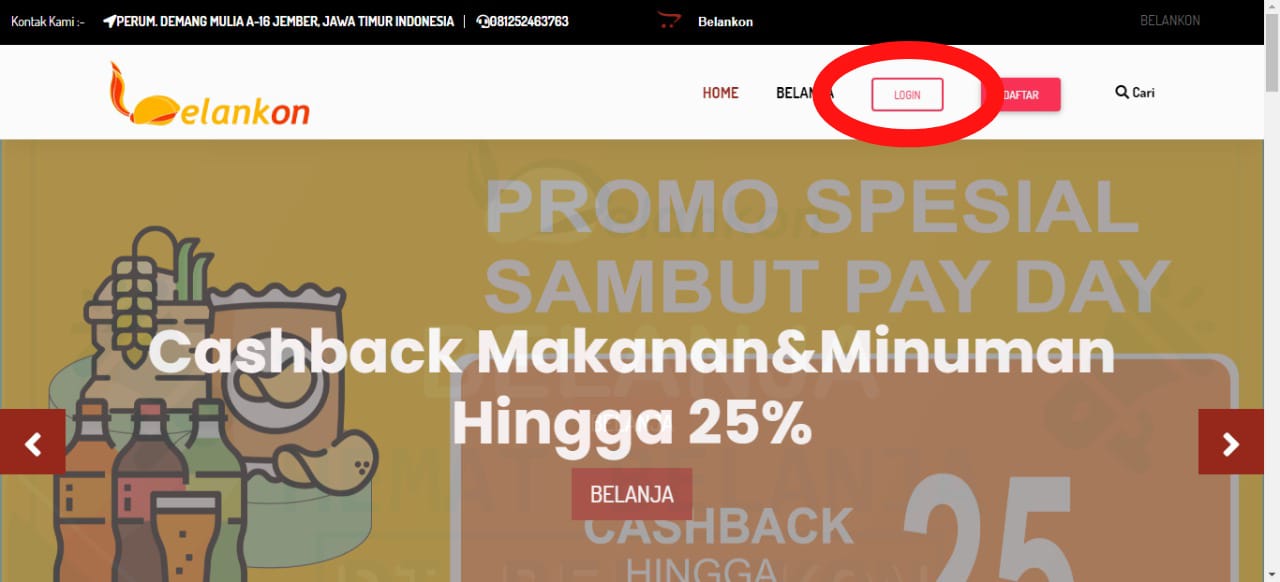Click the grocery illustration on the promo banner

coord(215,400)
